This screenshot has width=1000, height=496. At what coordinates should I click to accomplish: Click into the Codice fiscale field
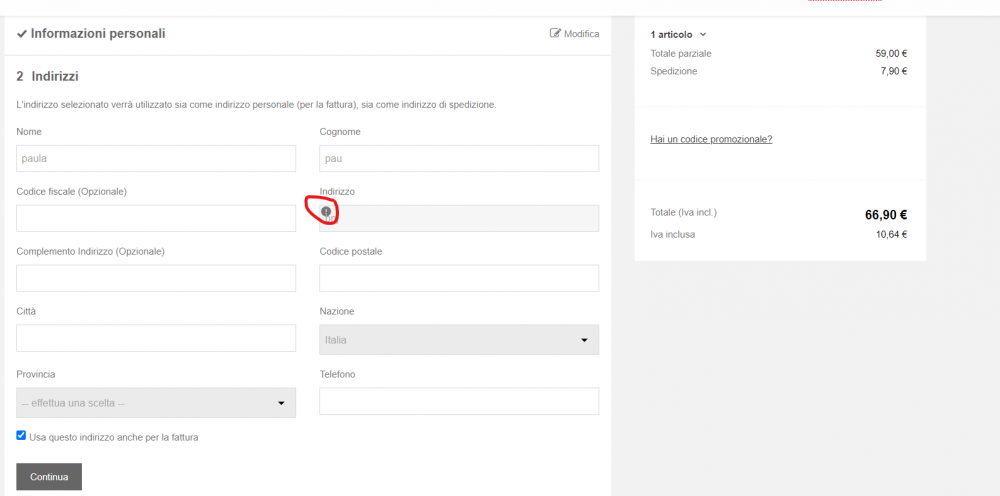[x=156, y=219]
